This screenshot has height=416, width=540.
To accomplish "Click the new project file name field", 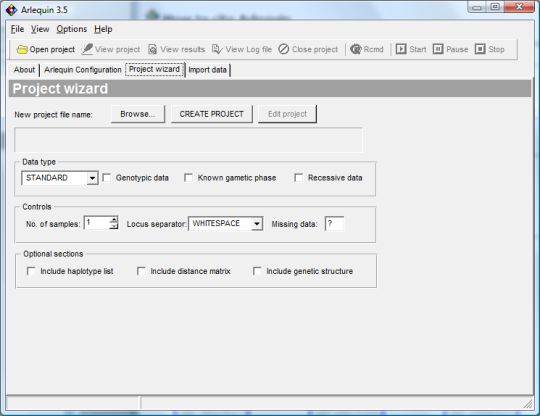I will pyautogui.click(x=188, y=140).
